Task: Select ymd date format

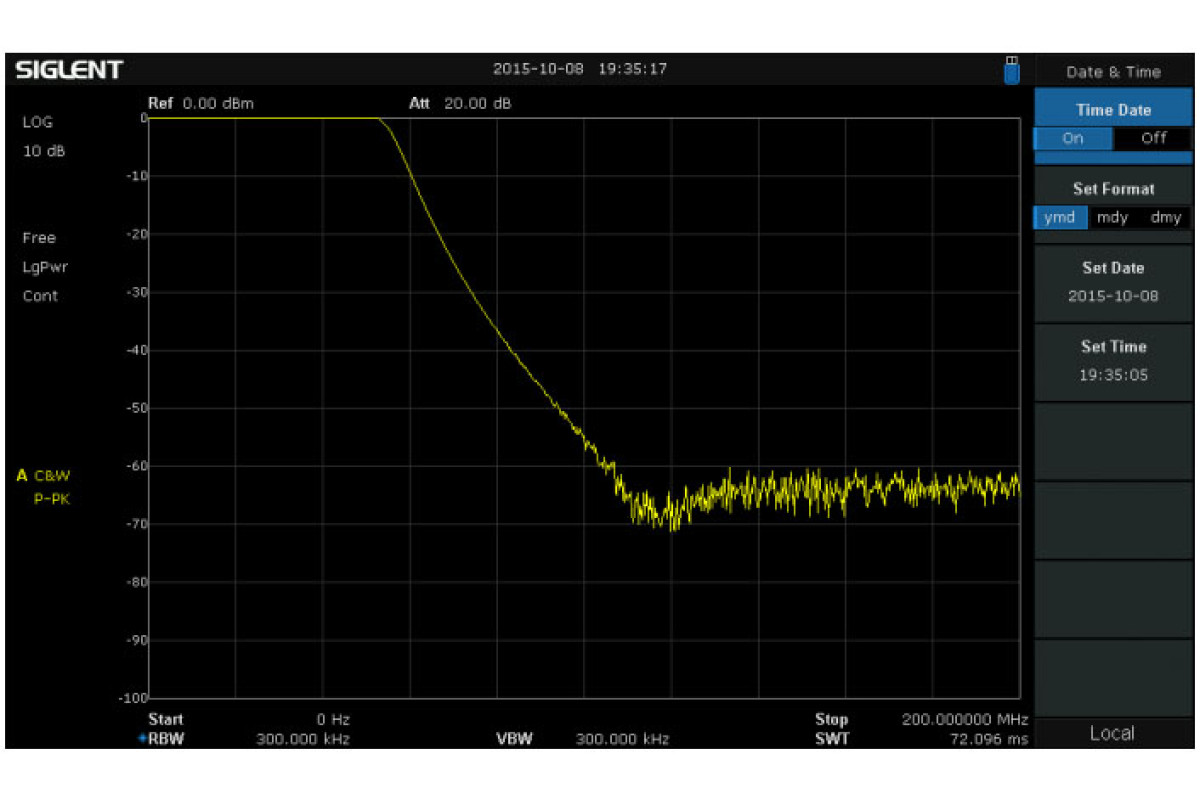Action: (x=1059, y=217)
